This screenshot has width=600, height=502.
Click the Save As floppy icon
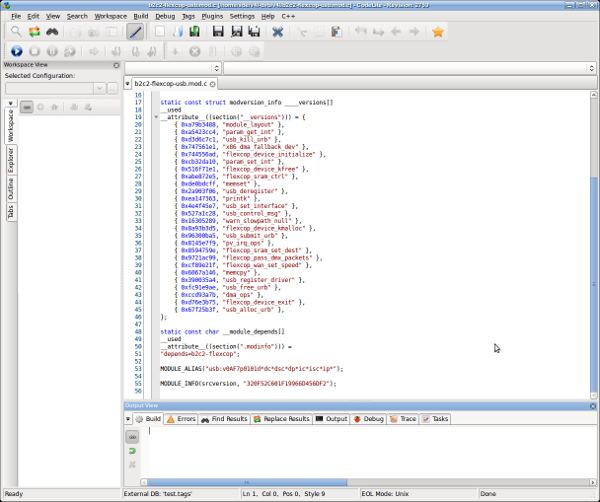(237, 32)
